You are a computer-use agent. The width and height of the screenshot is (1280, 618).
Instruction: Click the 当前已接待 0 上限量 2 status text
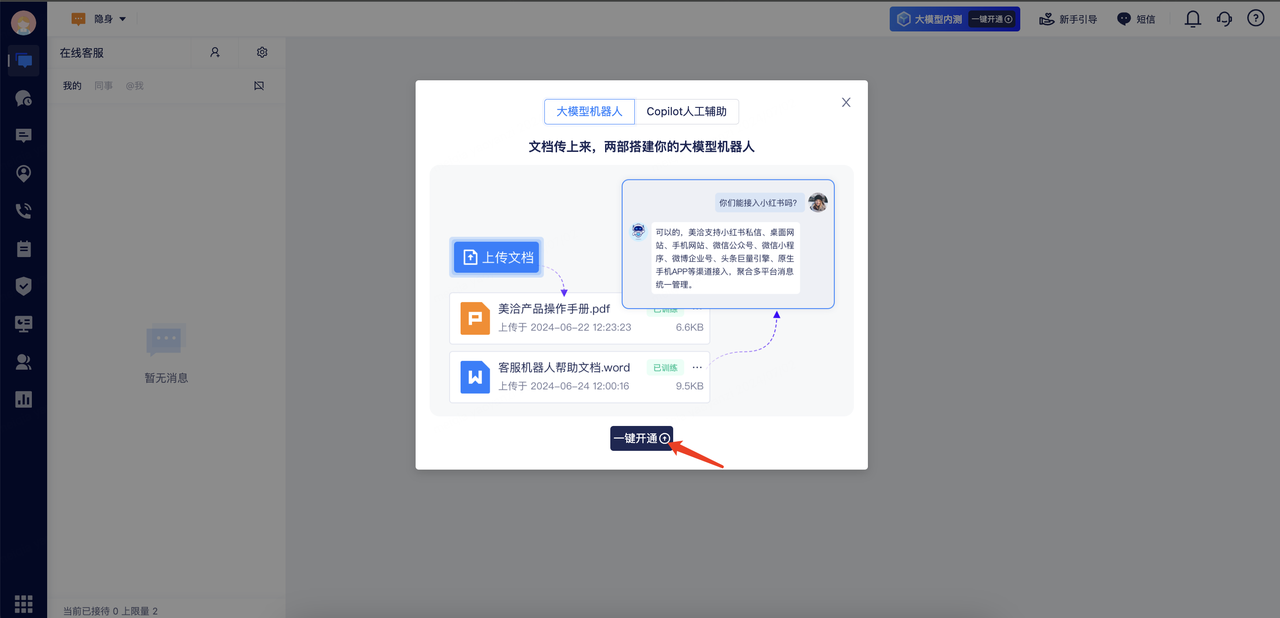(x=110, y=611)
